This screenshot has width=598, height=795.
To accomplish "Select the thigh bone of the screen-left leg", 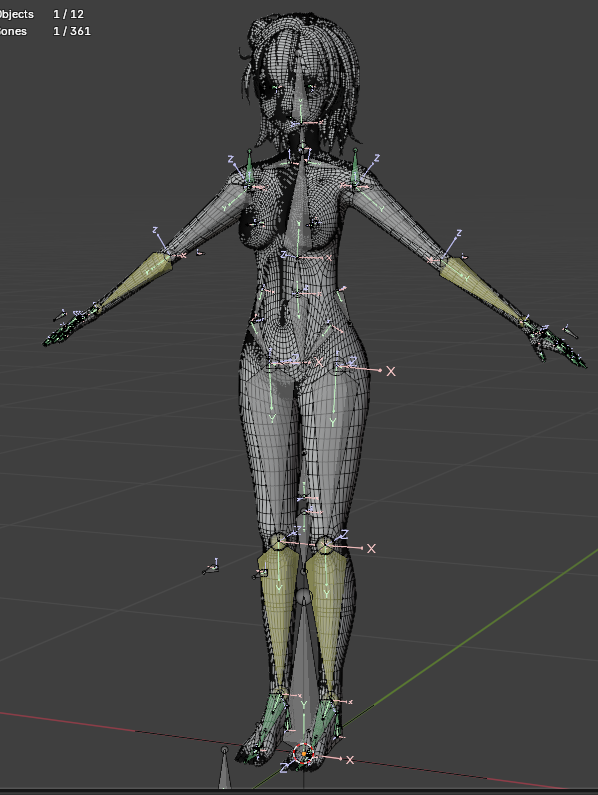I will click(274, 451).
